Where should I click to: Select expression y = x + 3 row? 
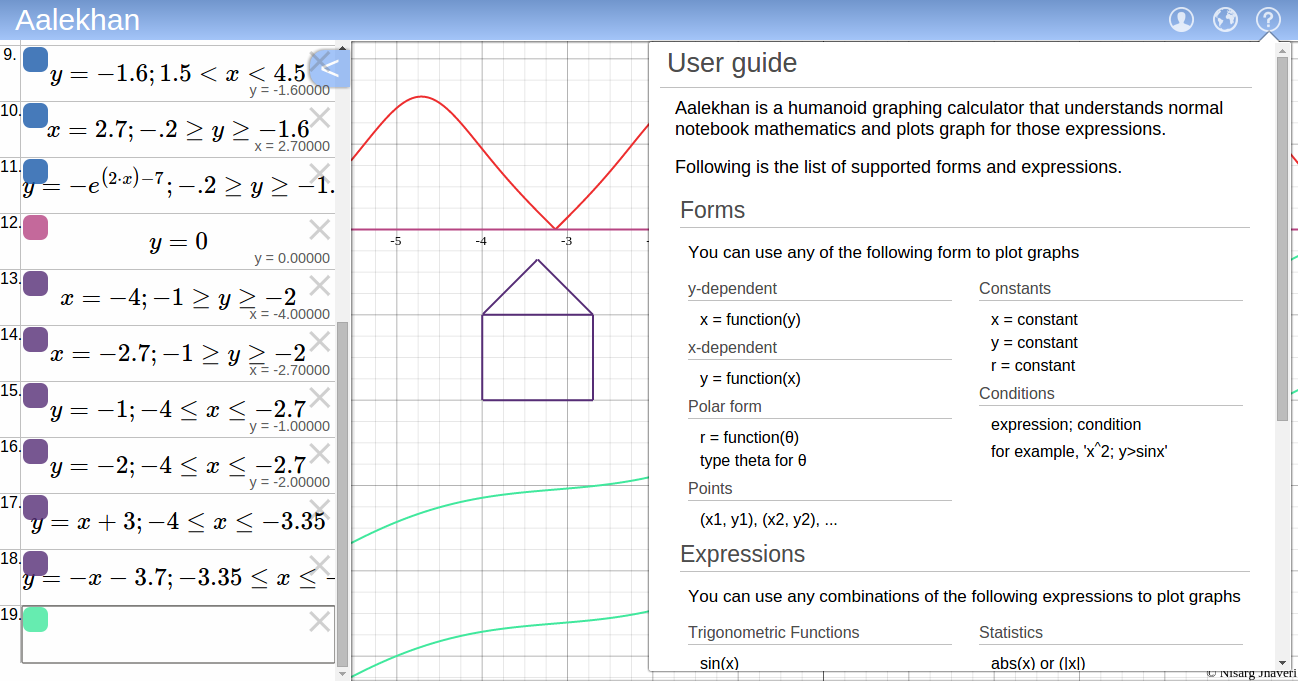[178, 523]
